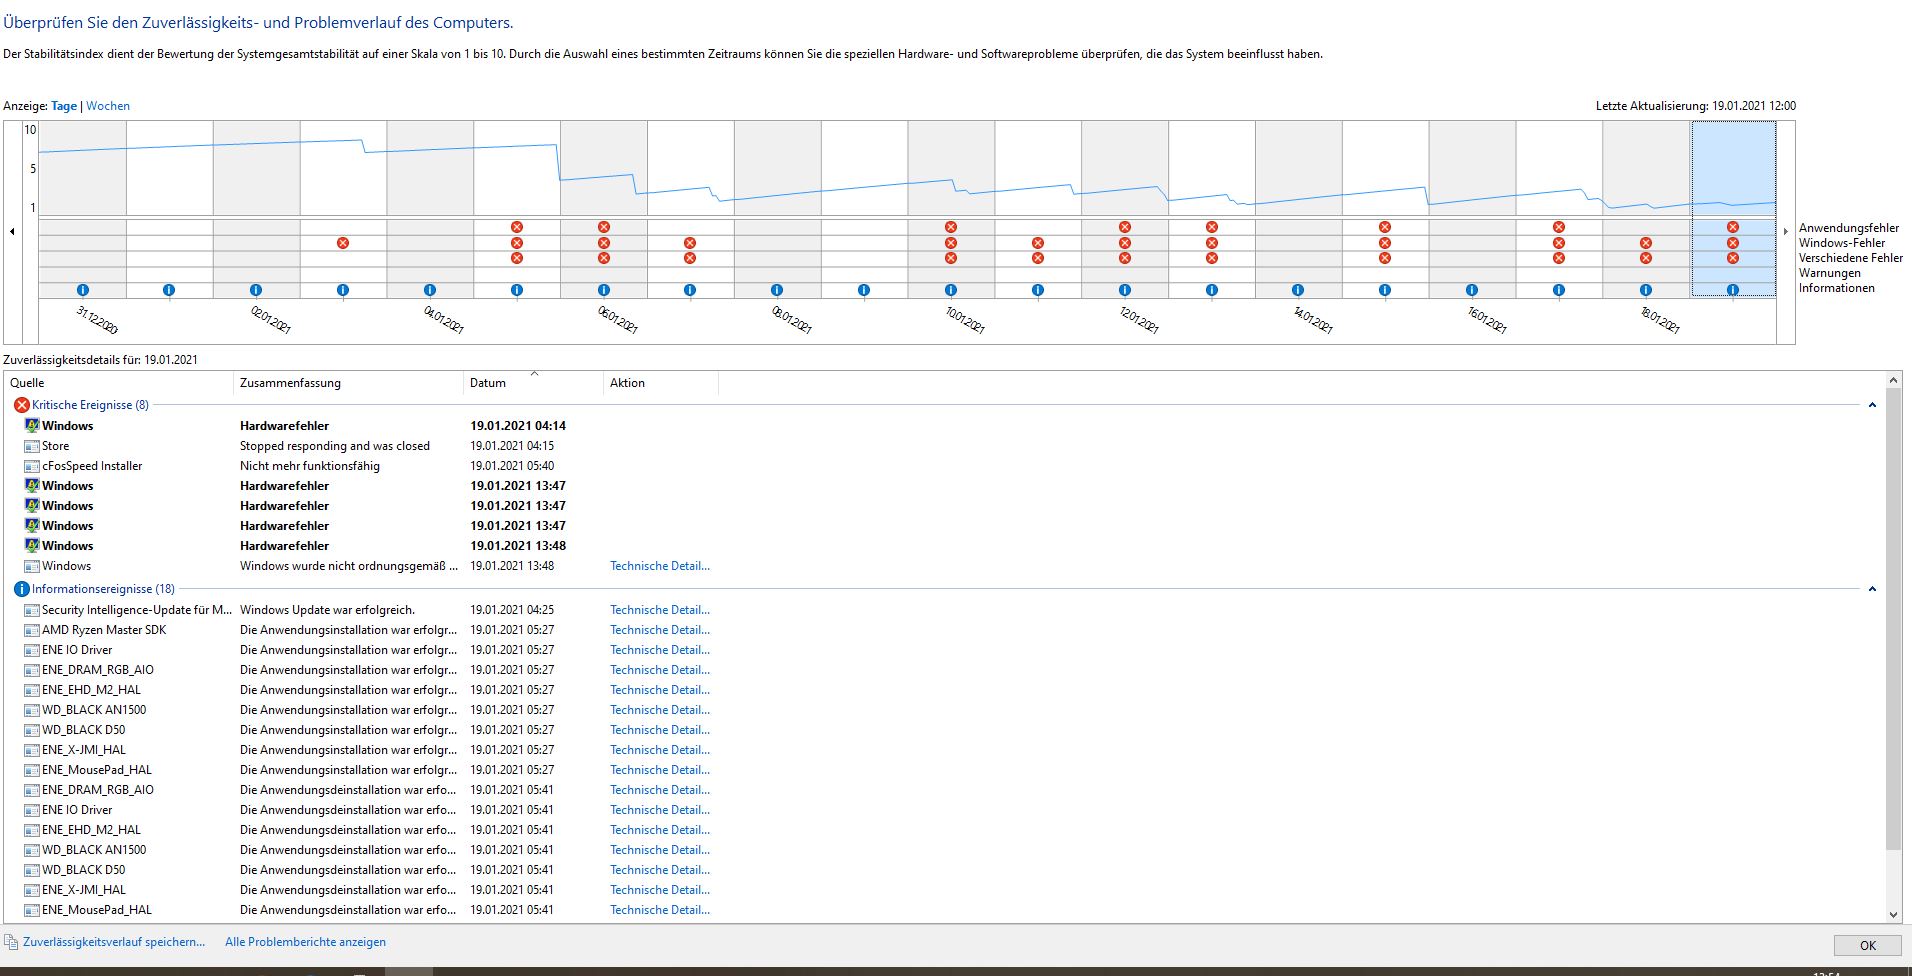This screenshot has width=1912, height=976.
Task: Open Alle Problemberichte anzeigen link
Action: coord(305,942)
